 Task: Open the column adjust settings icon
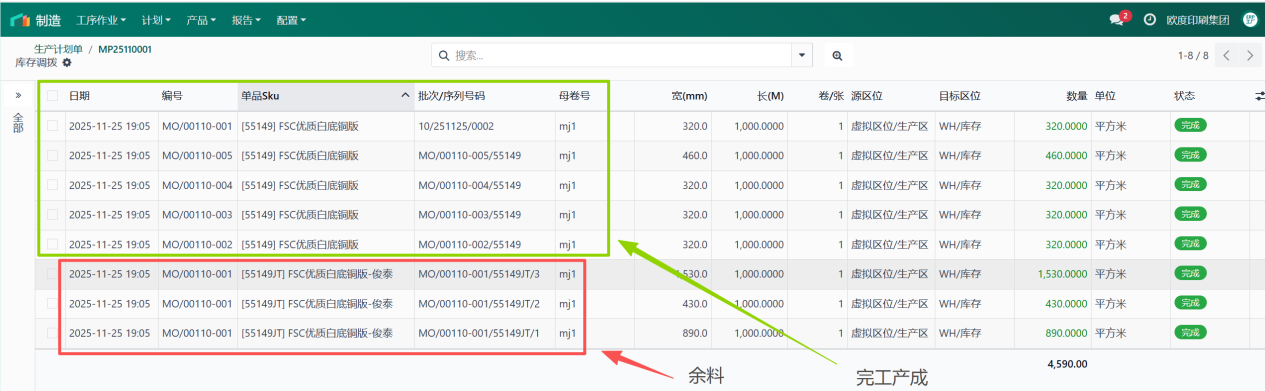1260,96
